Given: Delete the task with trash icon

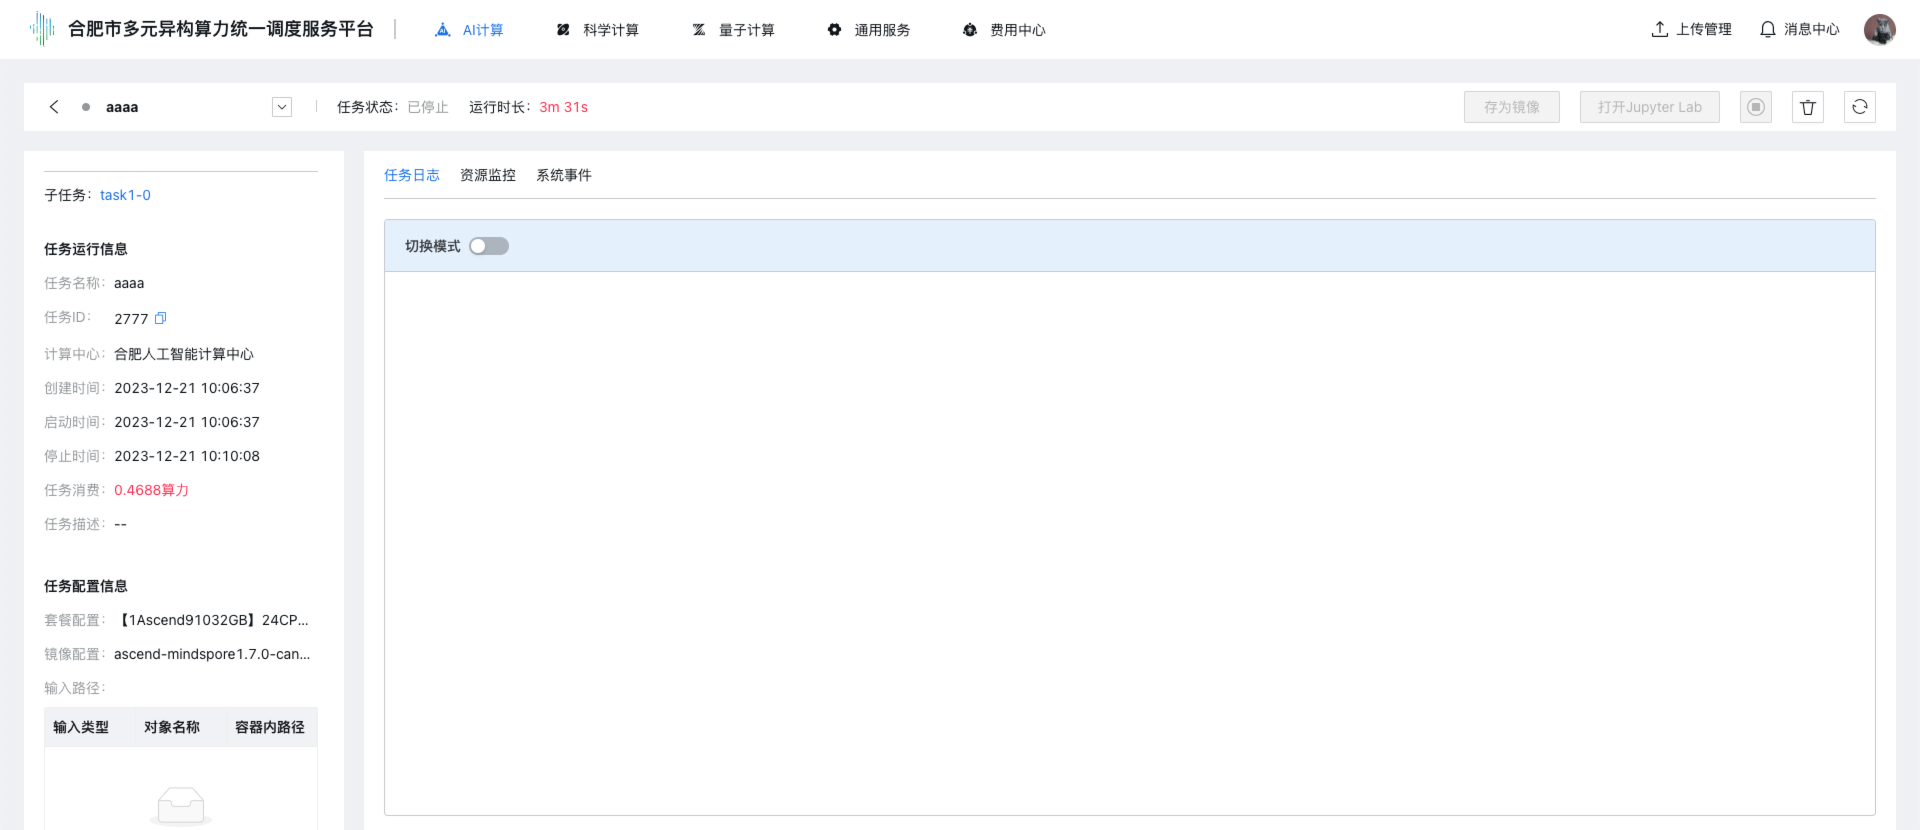Looking at the screenshot, I should click(x=1807, y=107).
